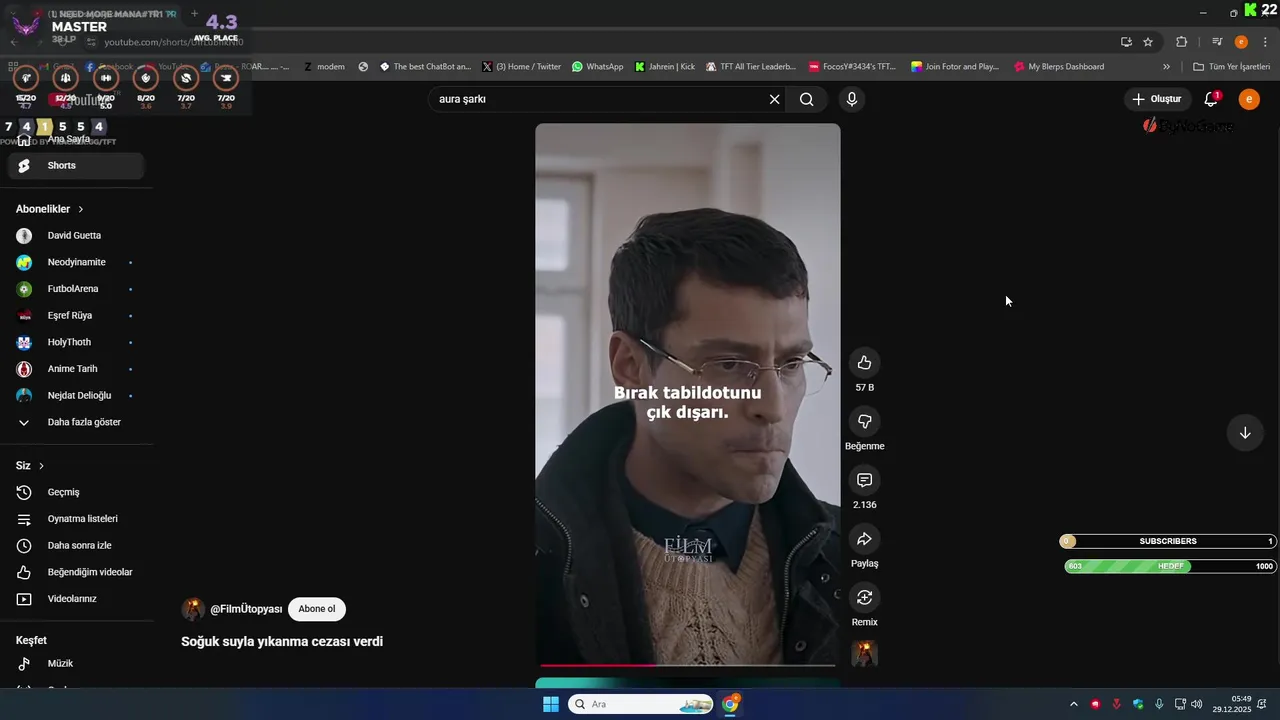Viewport: 1280px width, 720px height.
Task: Open Chrome from the taskbar
Action: pyautogui.click(x=730, y=704)
